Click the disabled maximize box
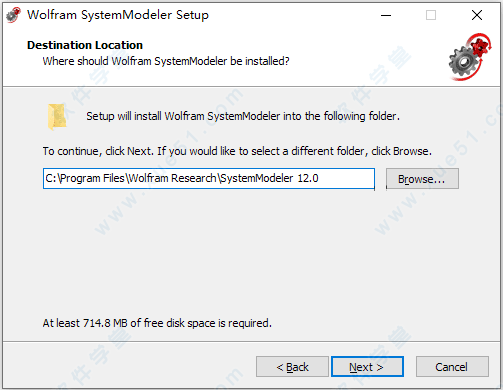 tap(431, 15)
